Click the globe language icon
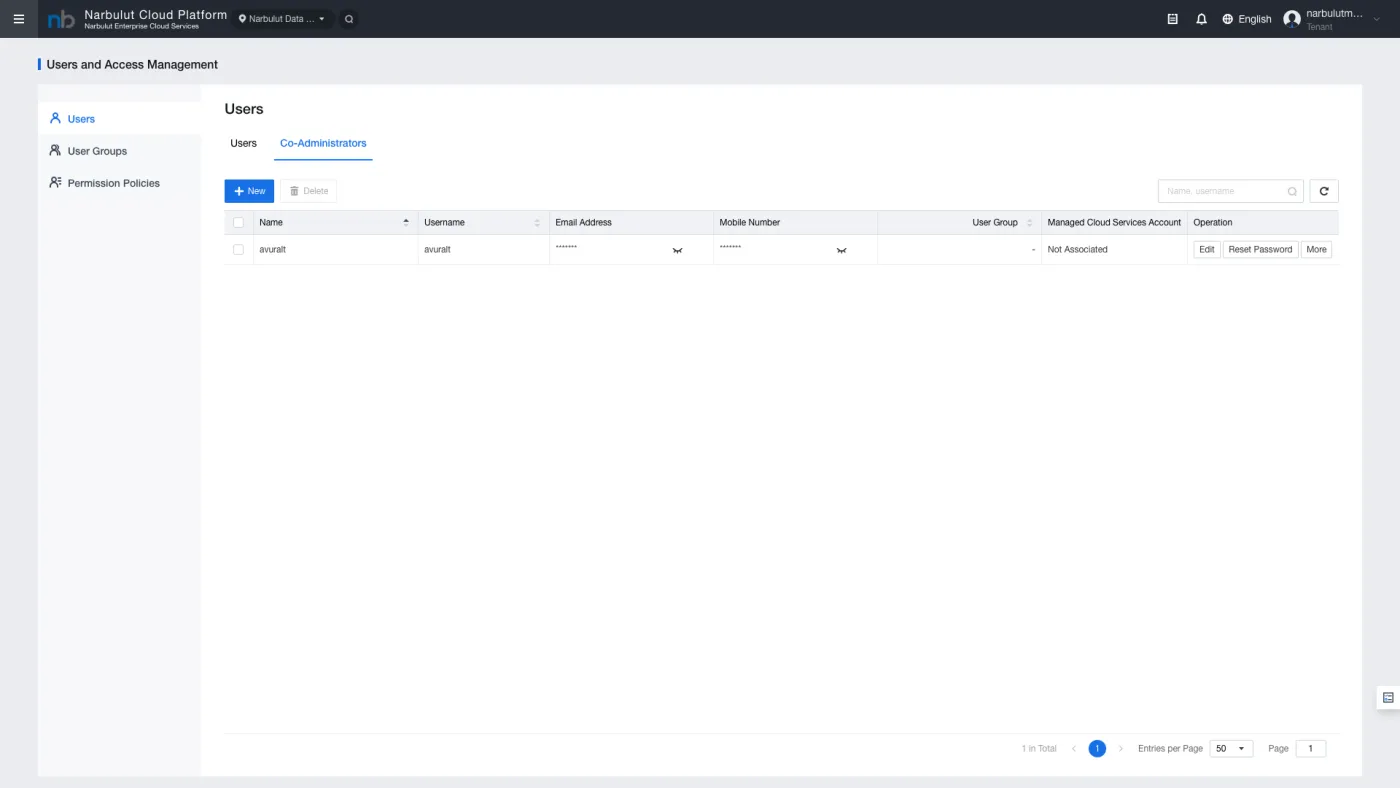Image resolution: width=1400 pixels, height=788 pixels. click(x=1228, y=19)
